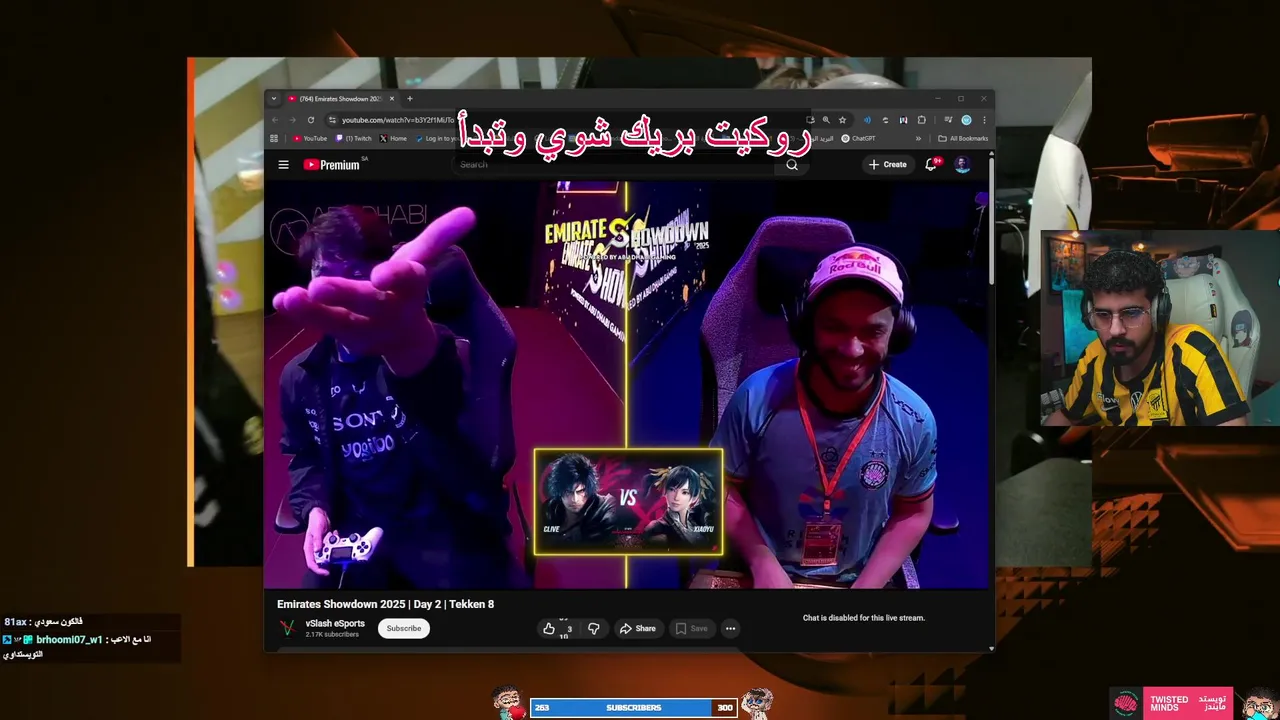Image resolution: width=1280 pixels, height=720 pixels.
Task: Click the YouTube search magnifier button
Action: (792, 165)
